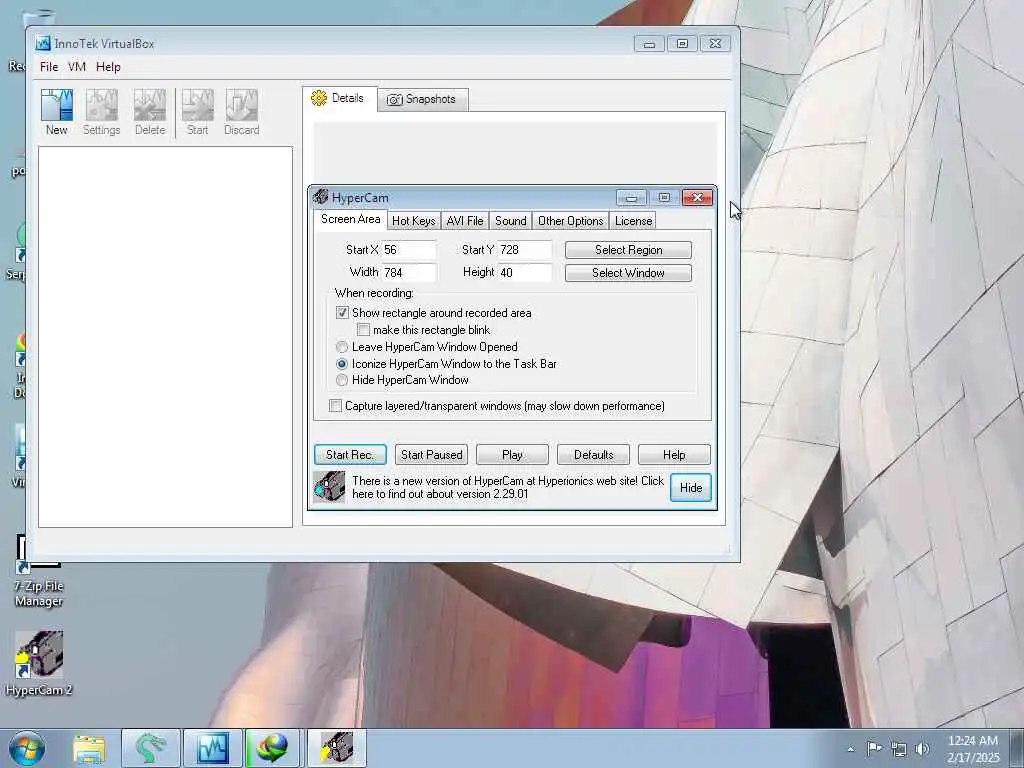Open File Explorer from the taskbar
1024x768 pixels.
(x=89, y=748)
